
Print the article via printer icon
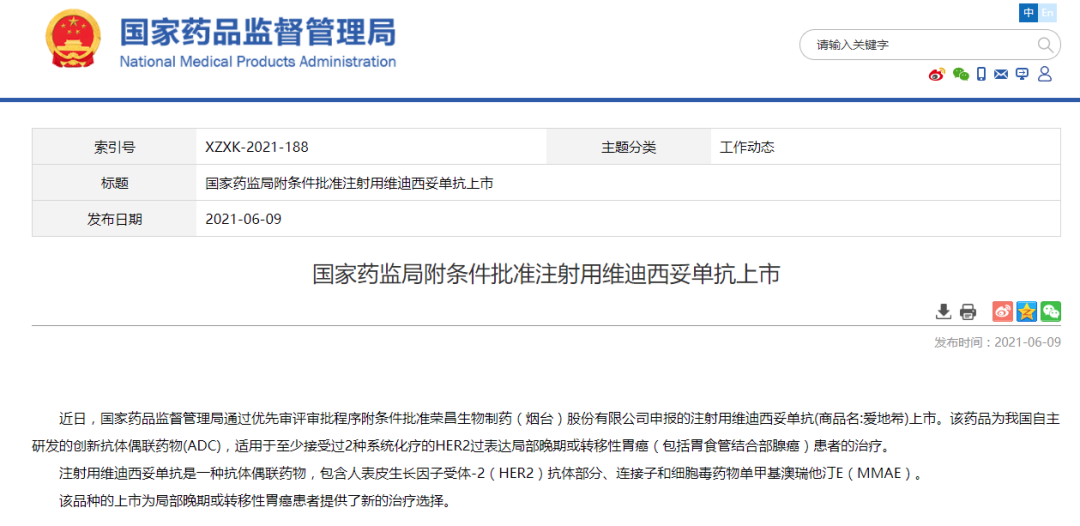(968, 311)
